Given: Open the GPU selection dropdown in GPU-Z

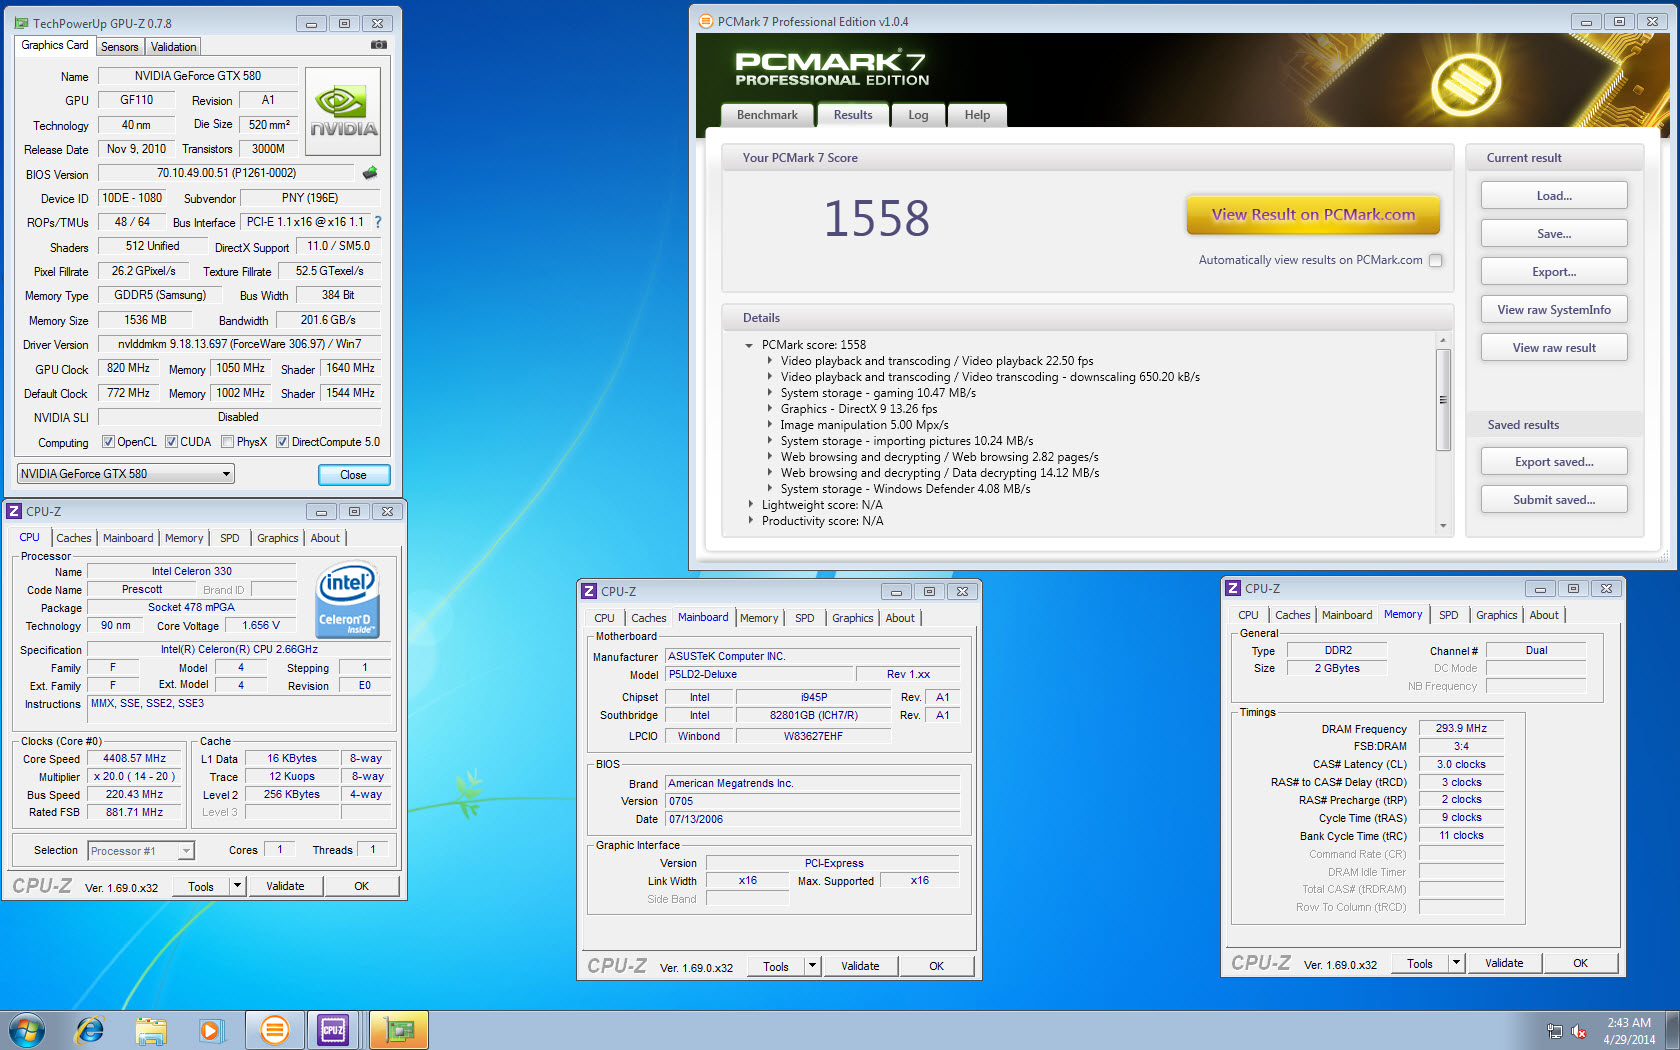Looking at the screenshot, I should pyautogui.click(x=126, y=474).
